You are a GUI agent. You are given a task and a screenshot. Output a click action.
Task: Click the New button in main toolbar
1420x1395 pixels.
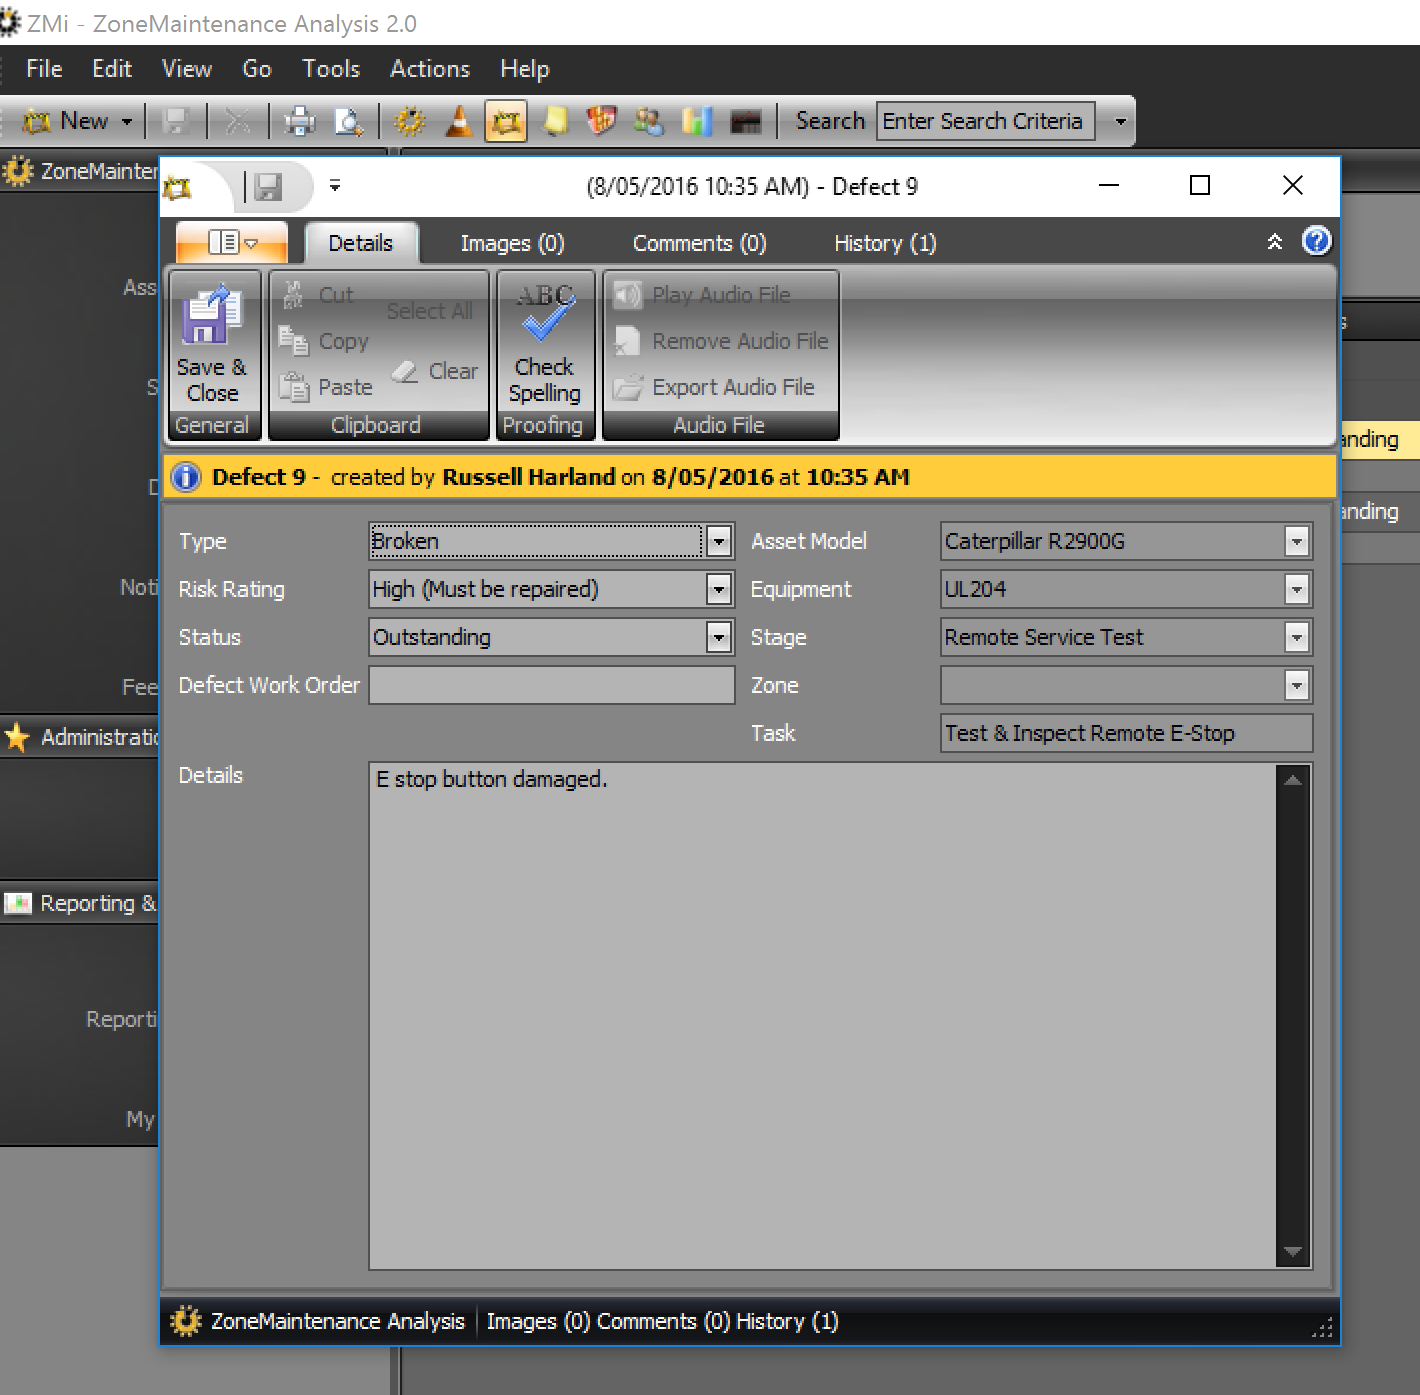[x=67, y=122]
